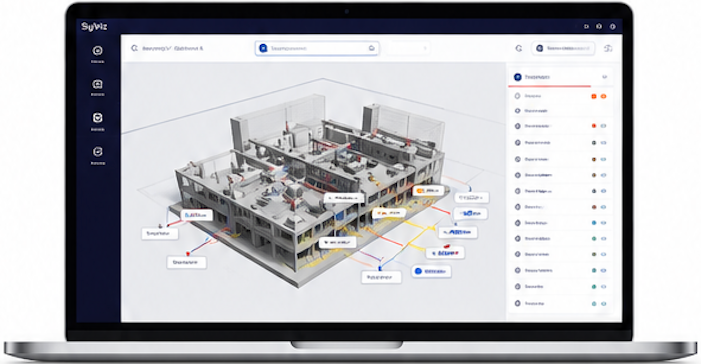Screen dimensions: 701x364
Task: Toggle the eye icon in the last list row
Action: 604,304
